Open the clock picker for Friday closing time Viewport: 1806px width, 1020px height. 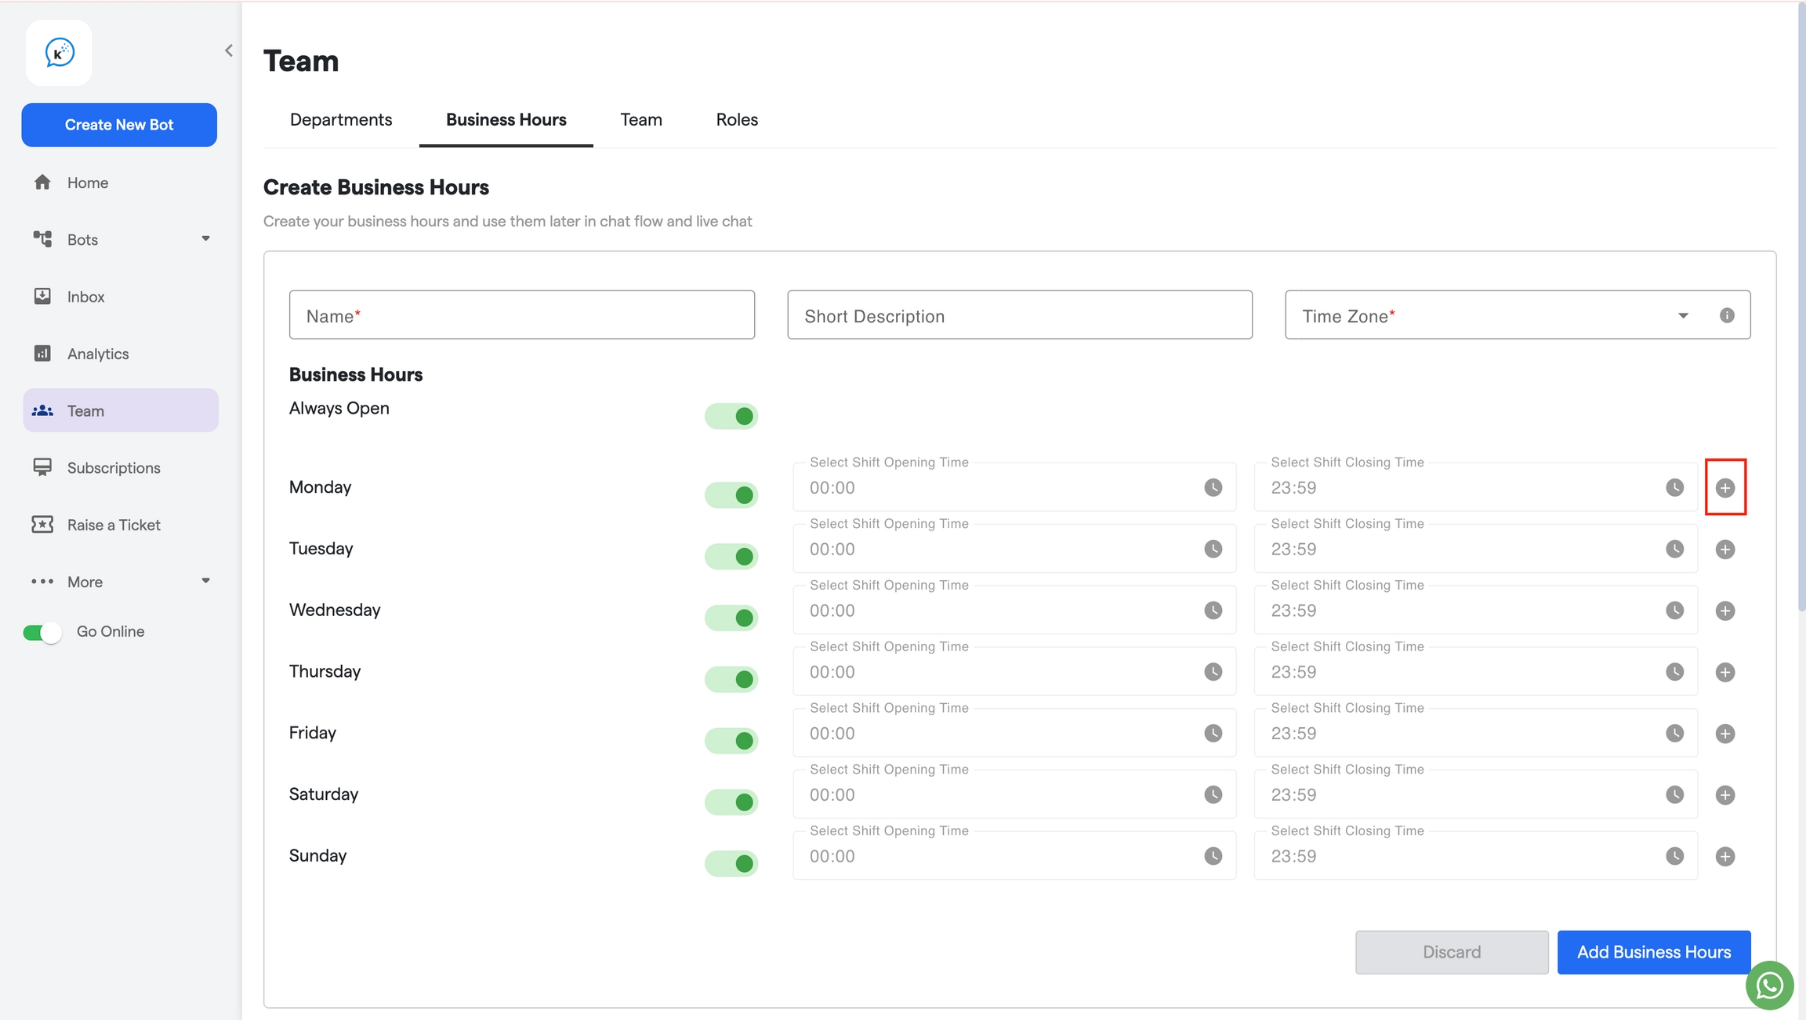[1674, 733]
